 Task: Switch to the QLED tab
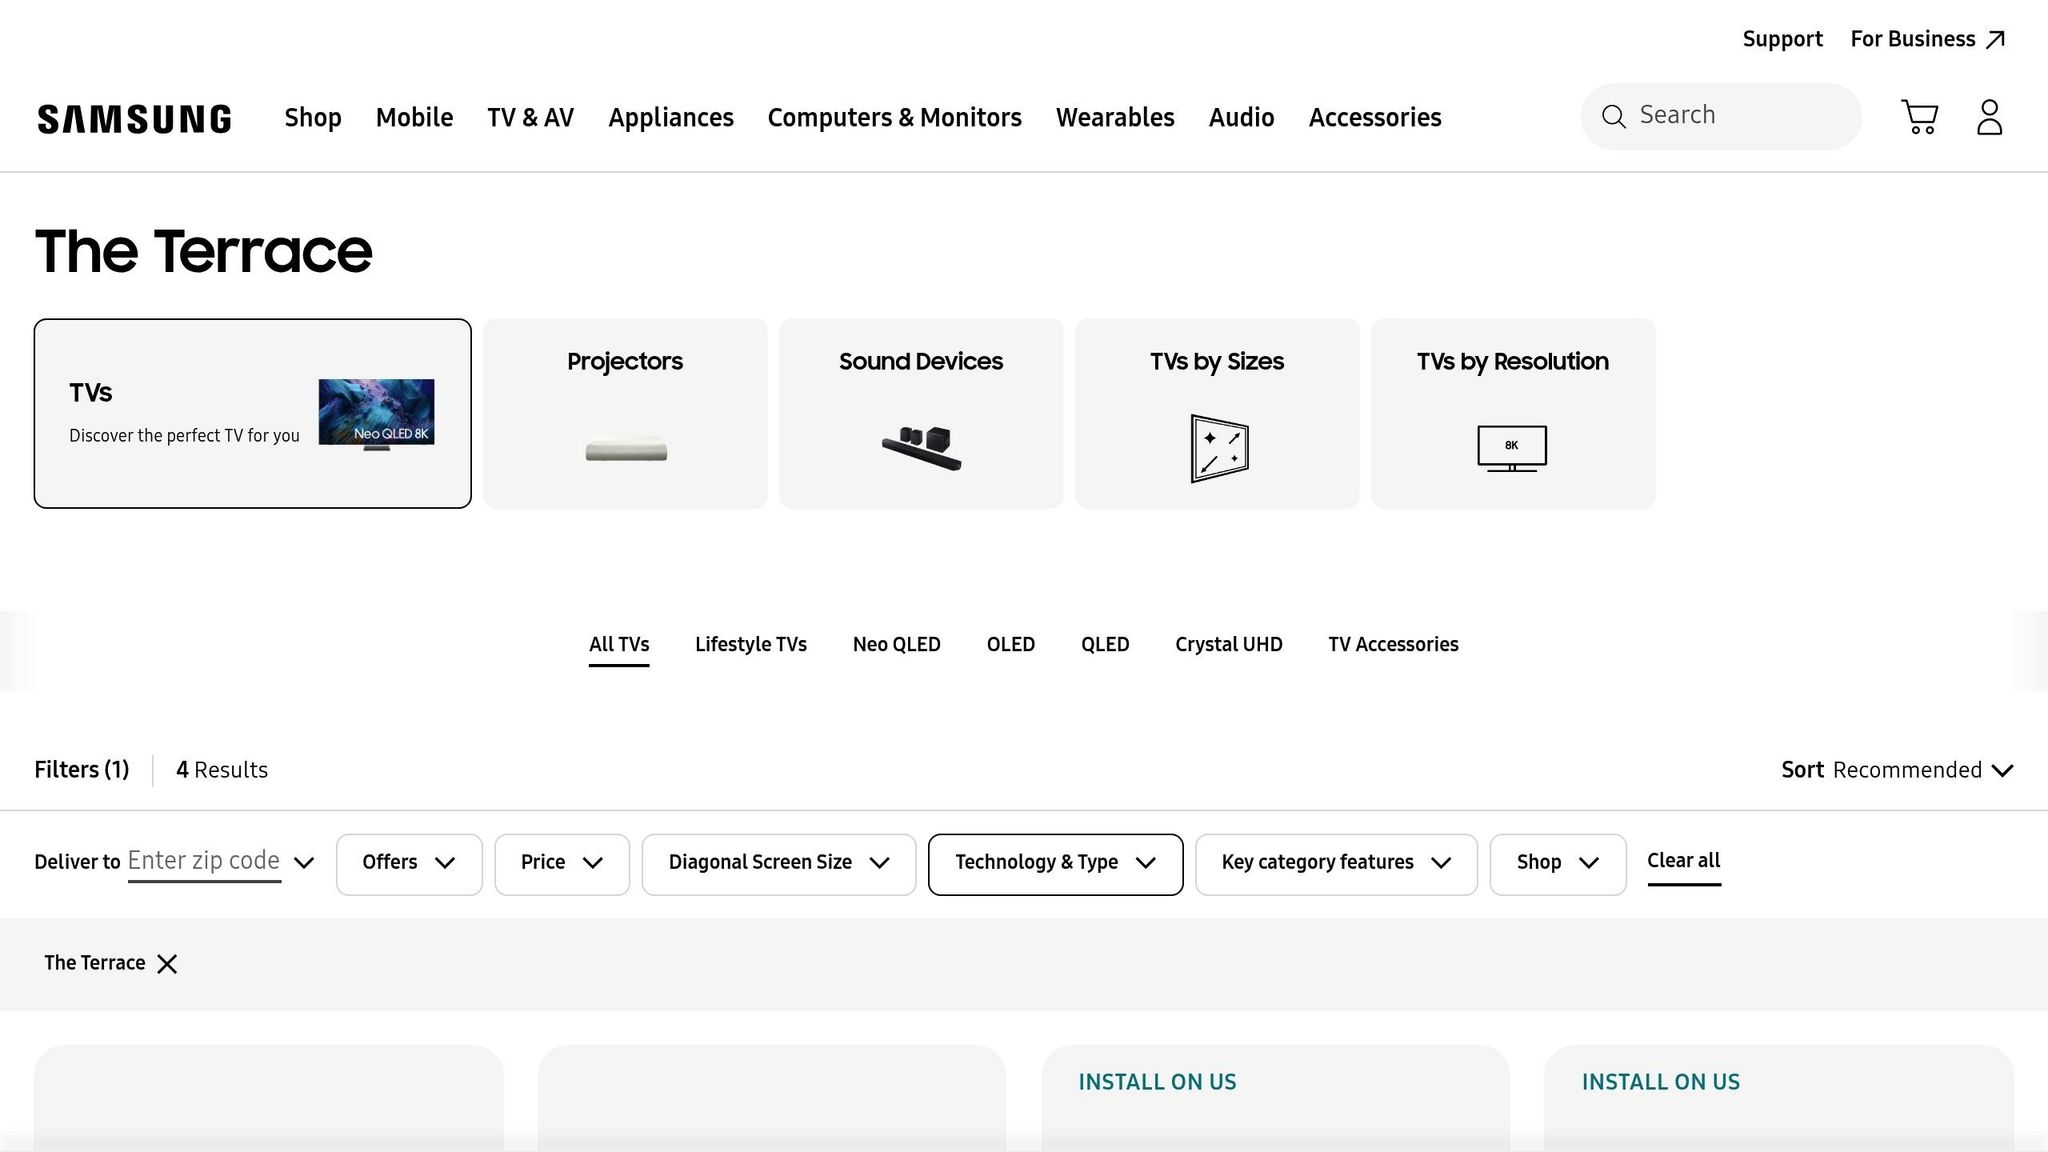point(1105,645)
